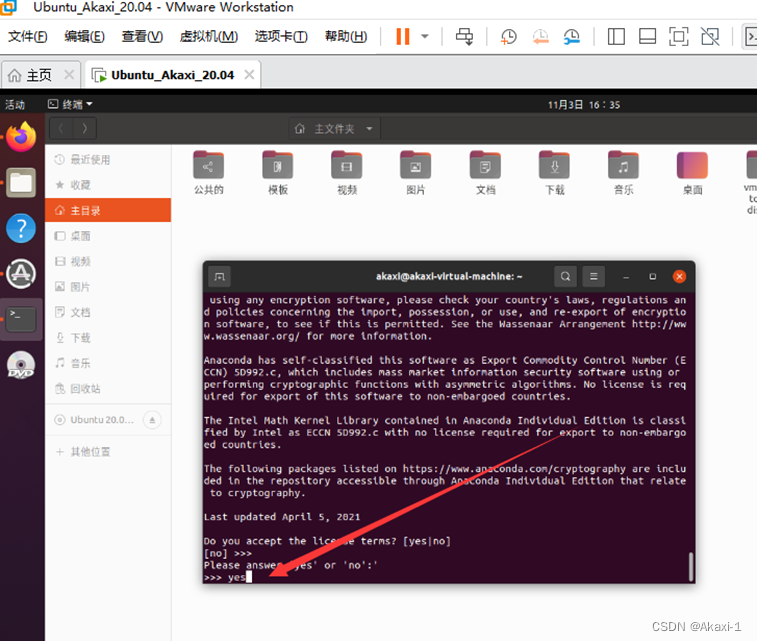Open the clock 11月3日 16:35 calendar
This screenshot has width=757, height=641.
(584, 105)
